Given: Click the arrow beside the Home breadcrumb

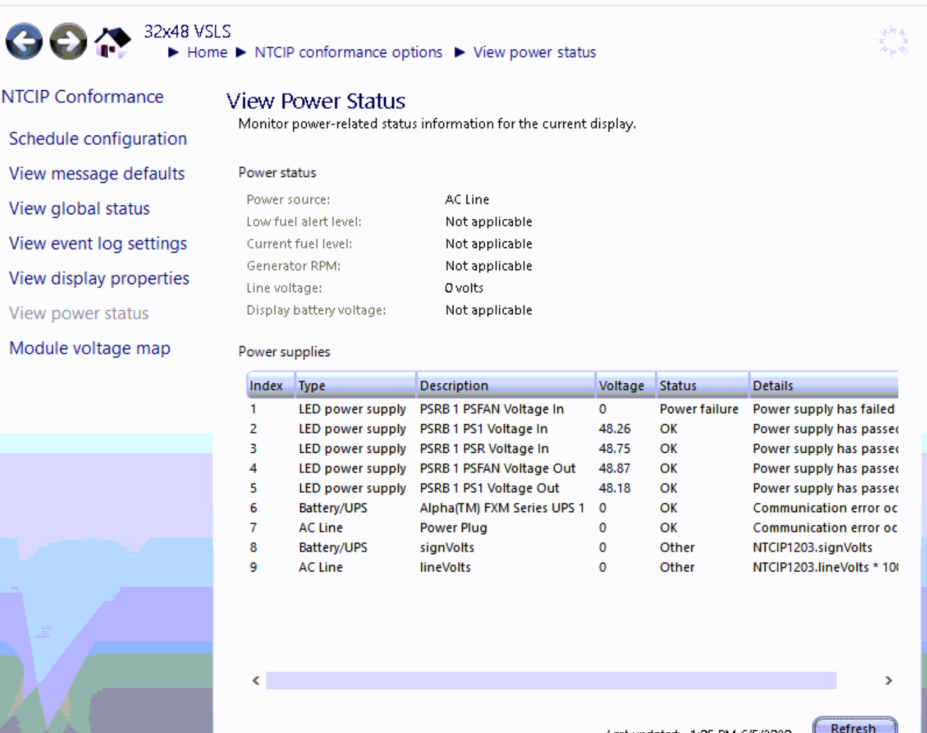Looking at the screenshot, I should coord(175,52).
